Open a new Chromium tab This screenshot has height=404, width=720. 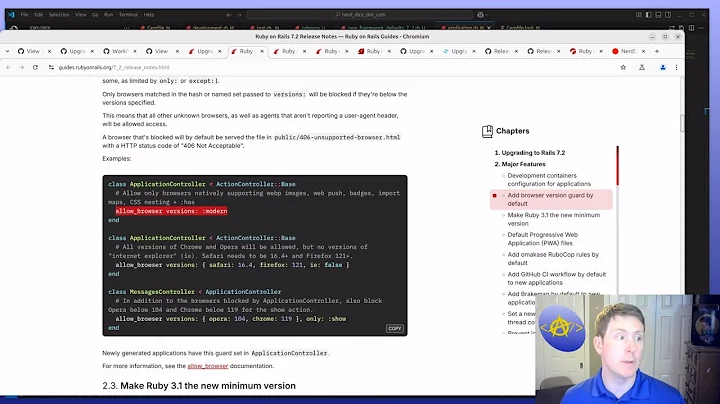tap(657, 51)
